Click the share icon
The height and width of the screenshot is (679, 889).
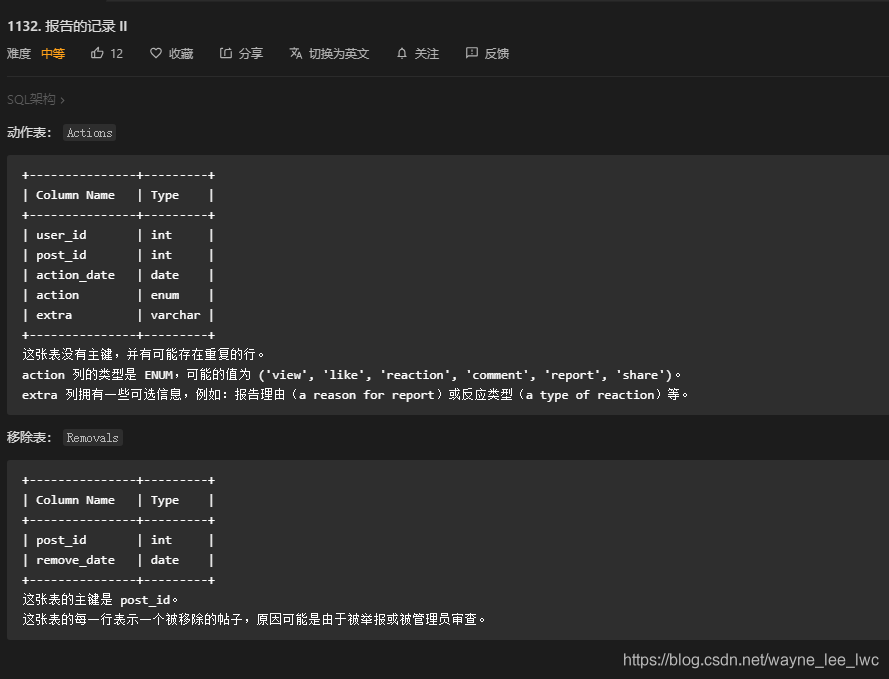(x=226, y=53)
